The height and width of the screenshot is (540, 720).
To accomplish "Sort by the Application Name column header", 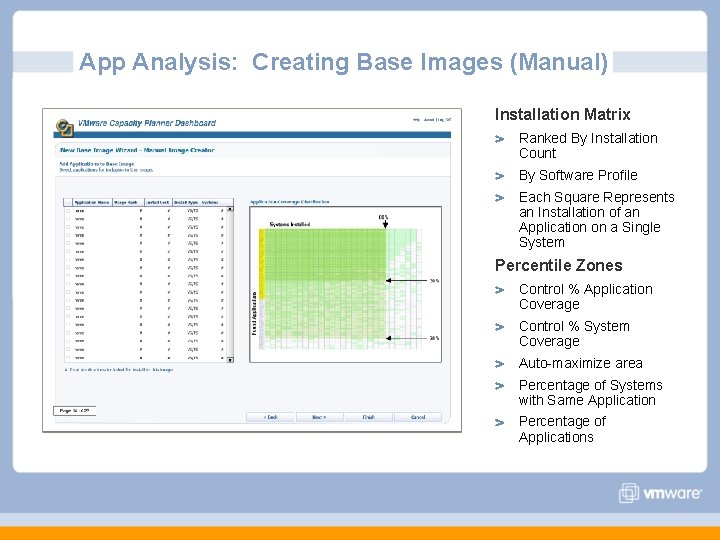I will (92, 202).
